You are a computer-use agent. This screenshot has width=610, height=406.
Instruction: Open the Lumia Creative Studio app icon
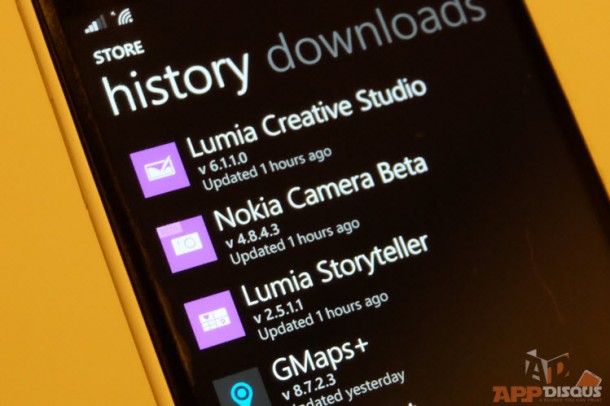click(x=160, y=170)
